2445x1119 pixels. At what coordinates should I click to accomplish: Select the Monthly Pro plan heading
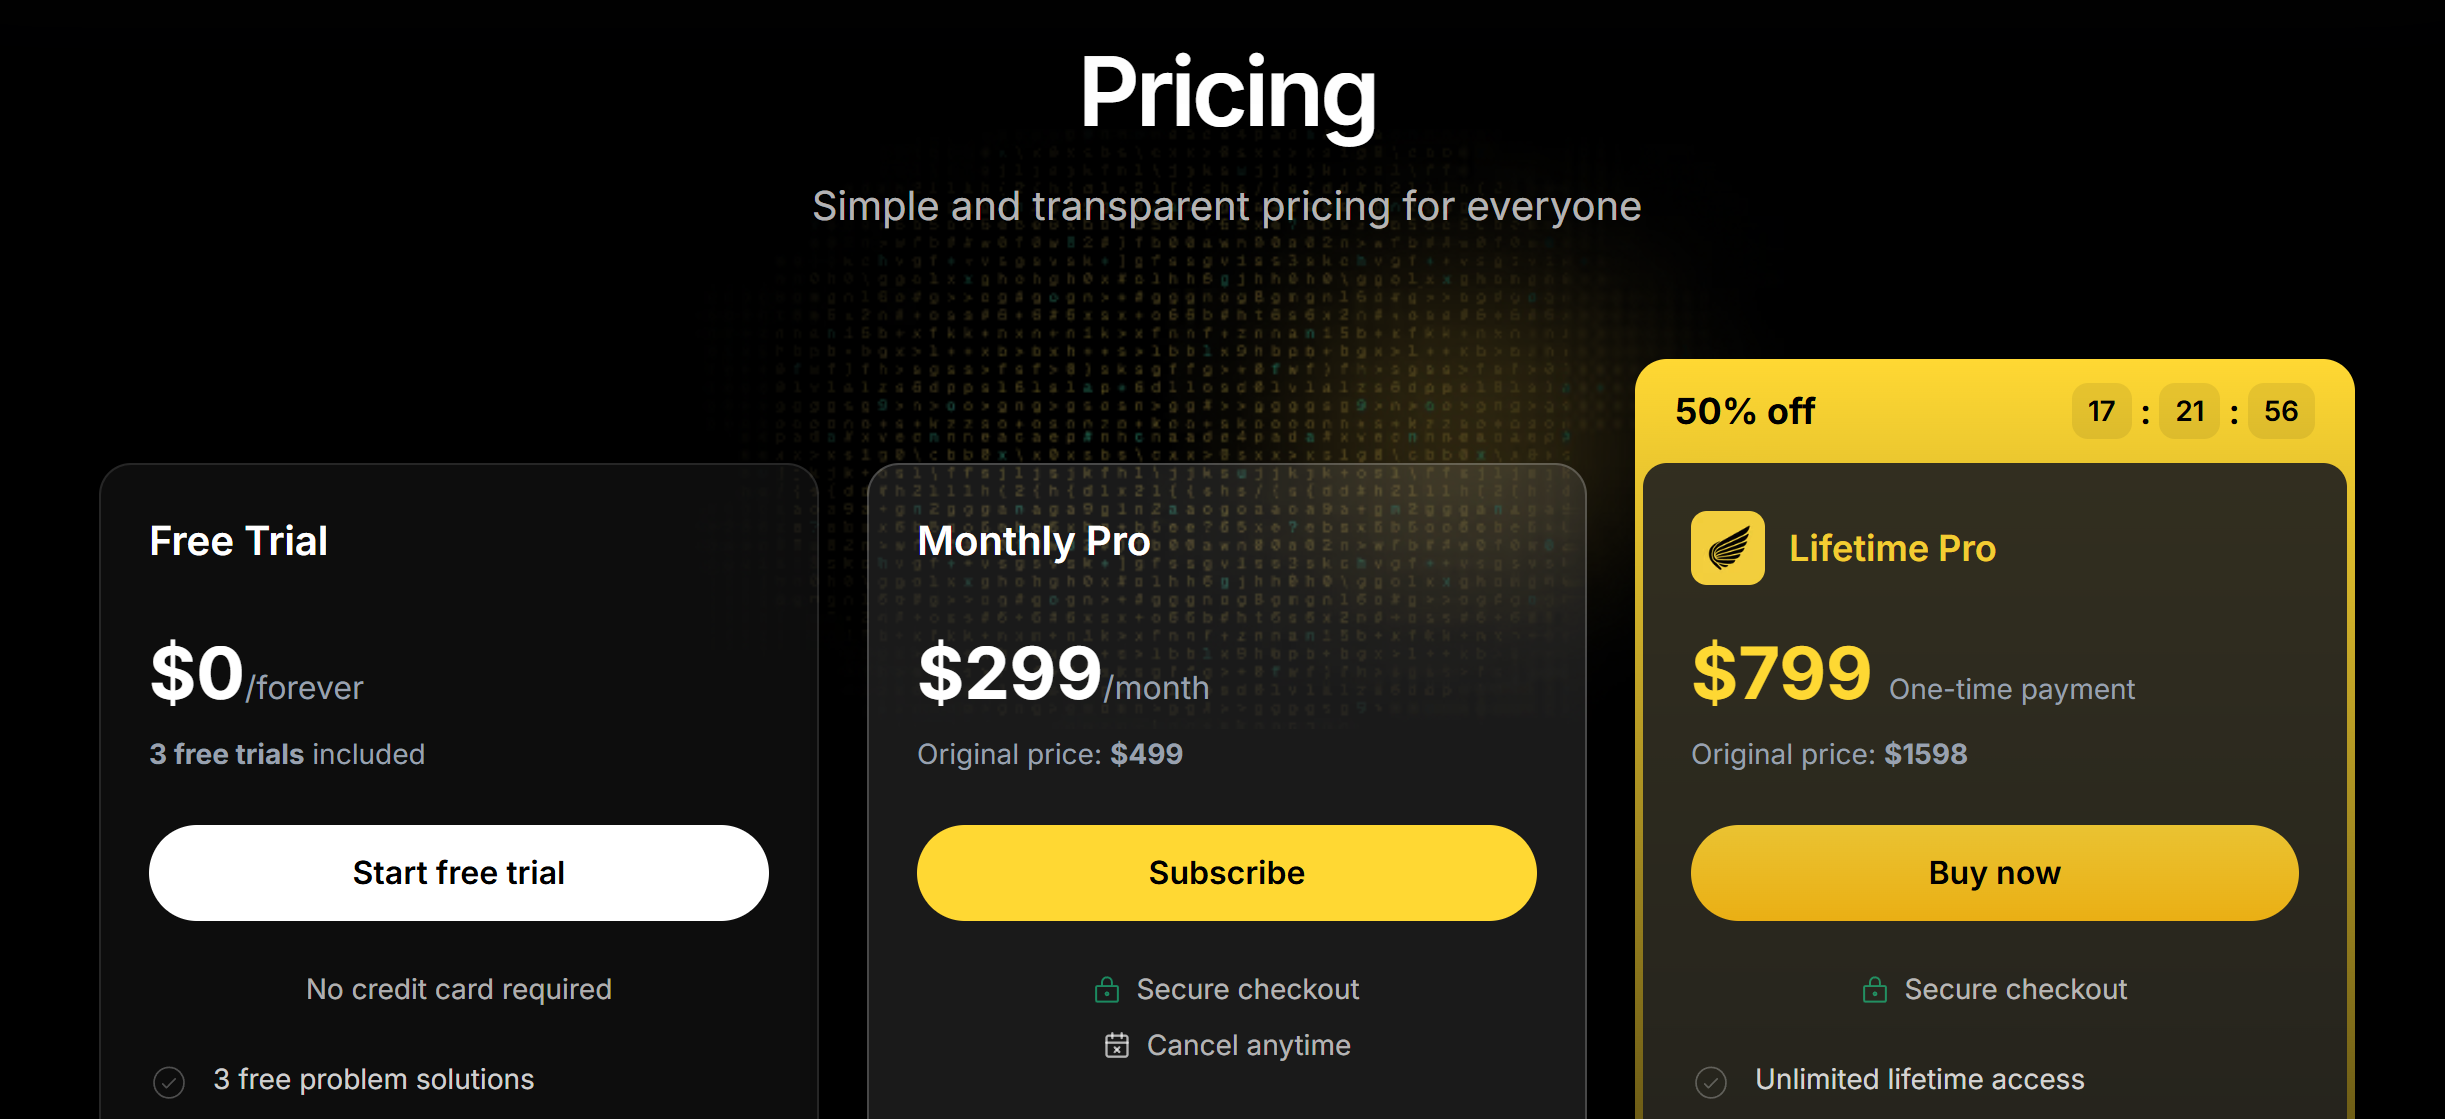point(1033,541)
